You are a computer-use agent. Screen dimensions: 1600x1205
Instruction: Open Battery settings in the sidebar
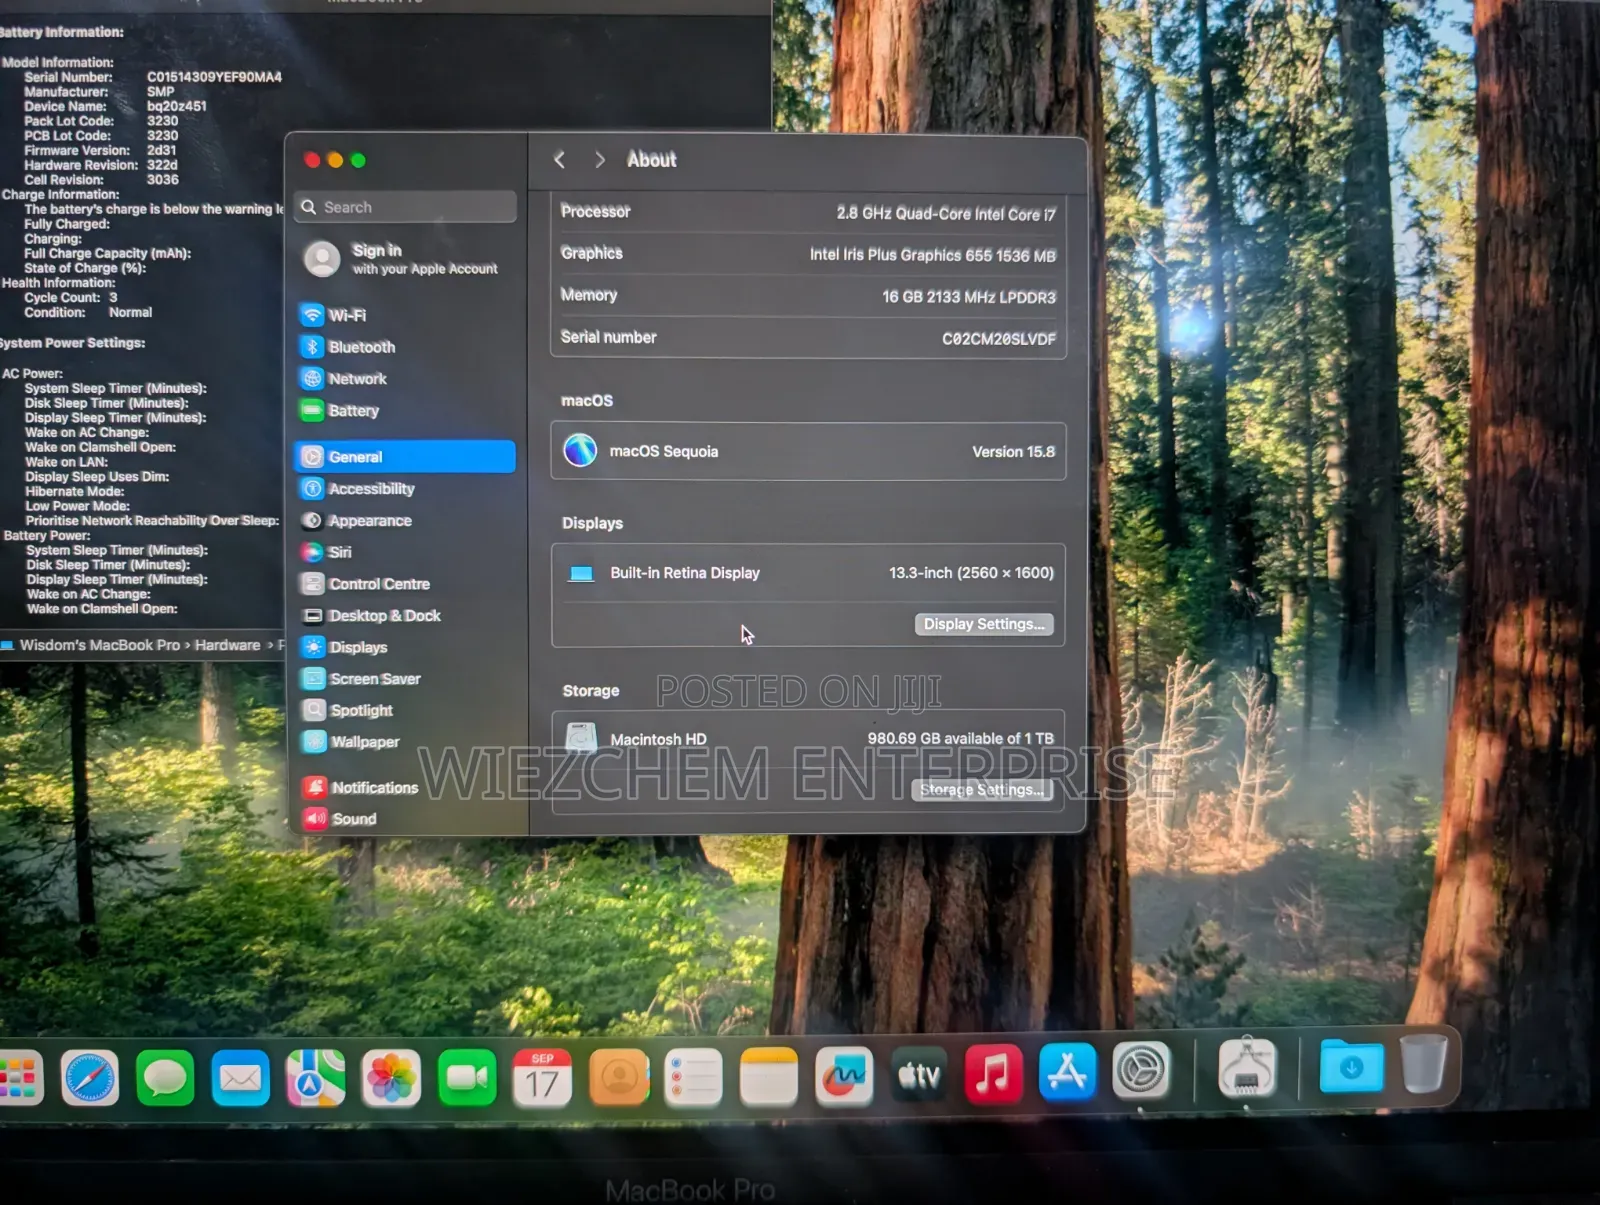point(405,411)
